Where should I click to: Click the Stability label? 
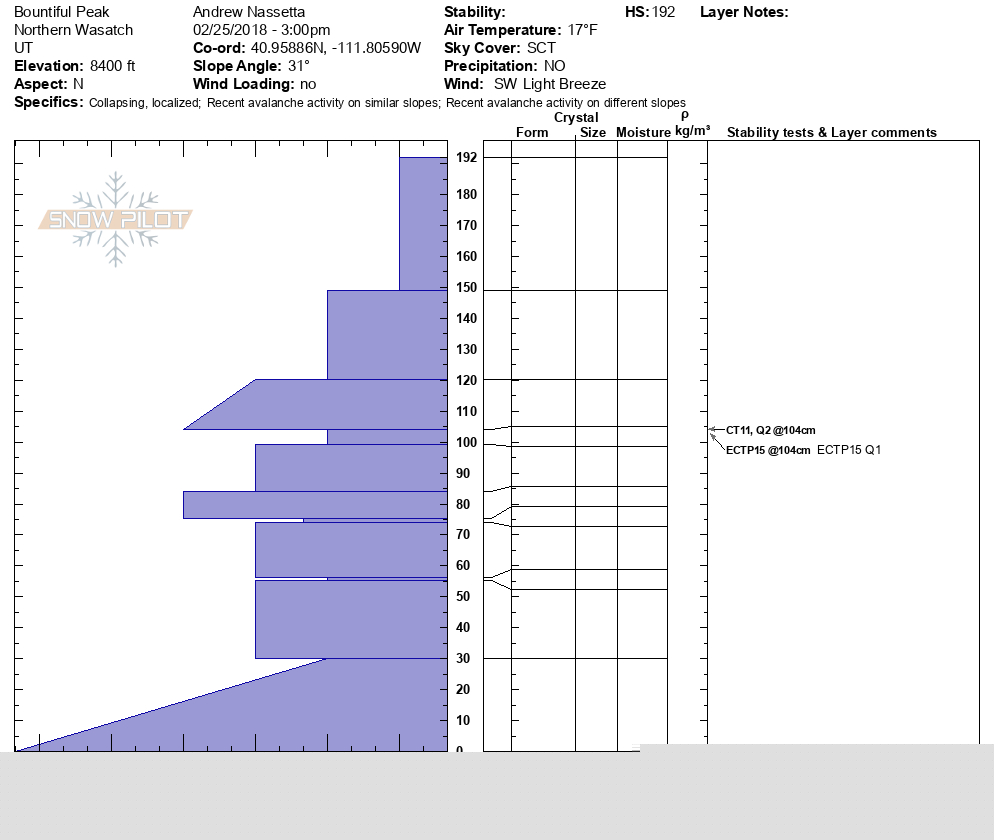click(x=475, y=12)
